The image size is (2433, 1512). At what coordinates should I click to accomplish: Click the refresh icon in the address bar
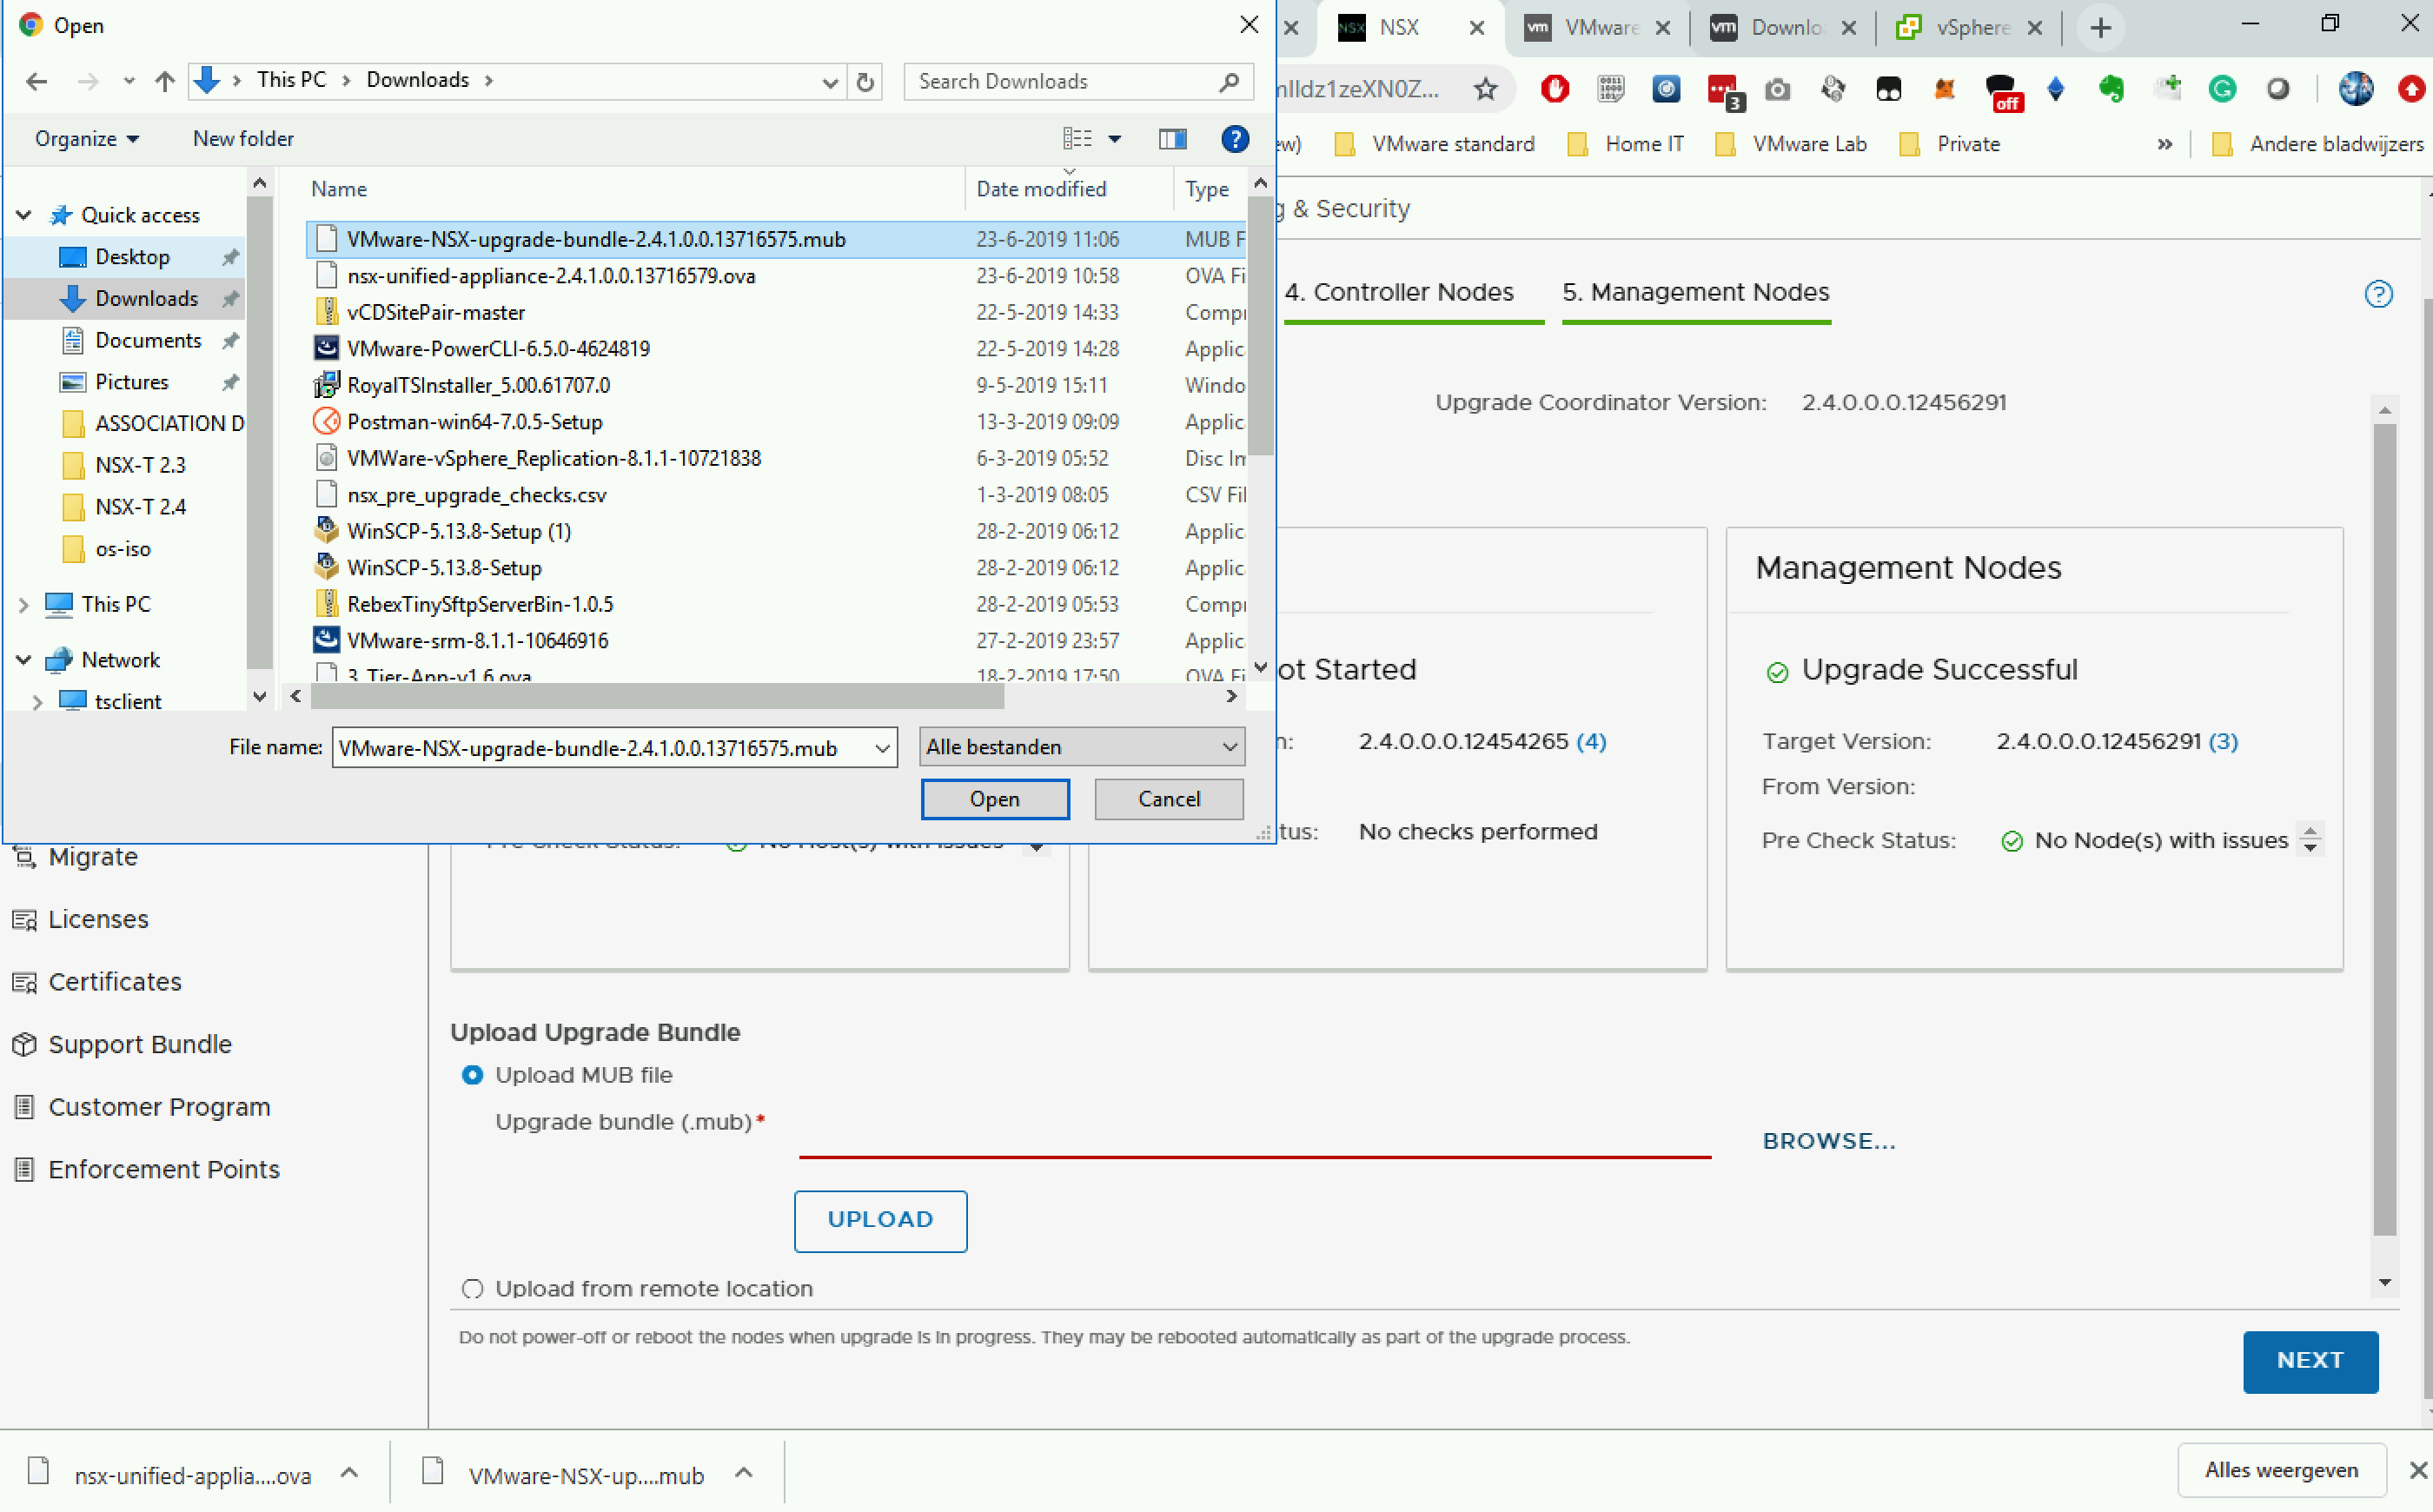(865, 81)
